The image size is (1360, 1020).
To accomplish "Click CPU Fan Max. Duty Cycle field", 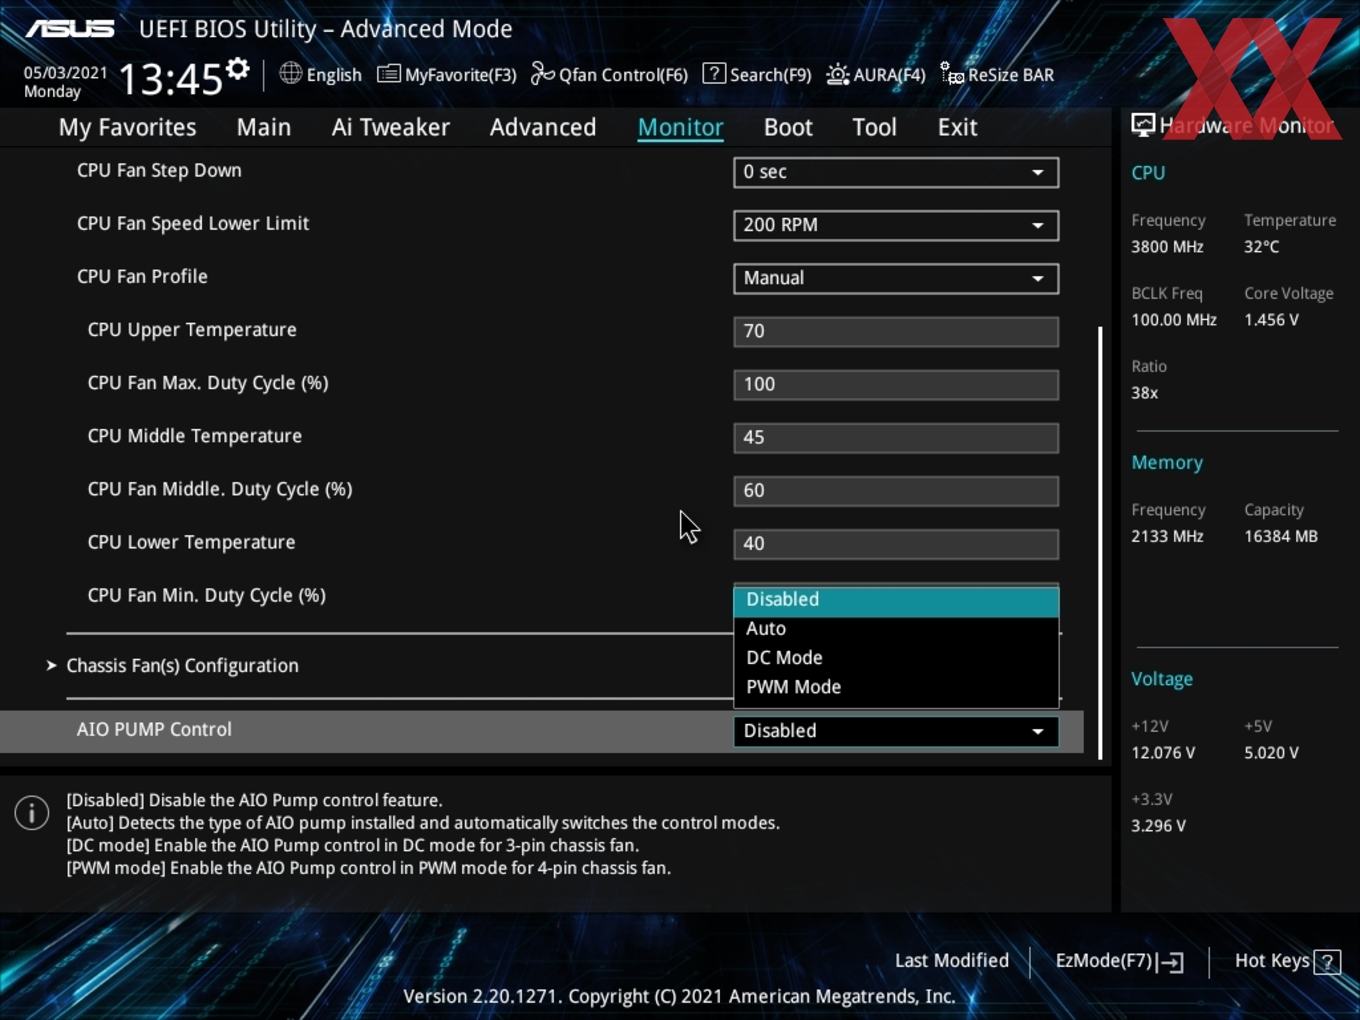I will pyautogui.click(x=896, y=384).
